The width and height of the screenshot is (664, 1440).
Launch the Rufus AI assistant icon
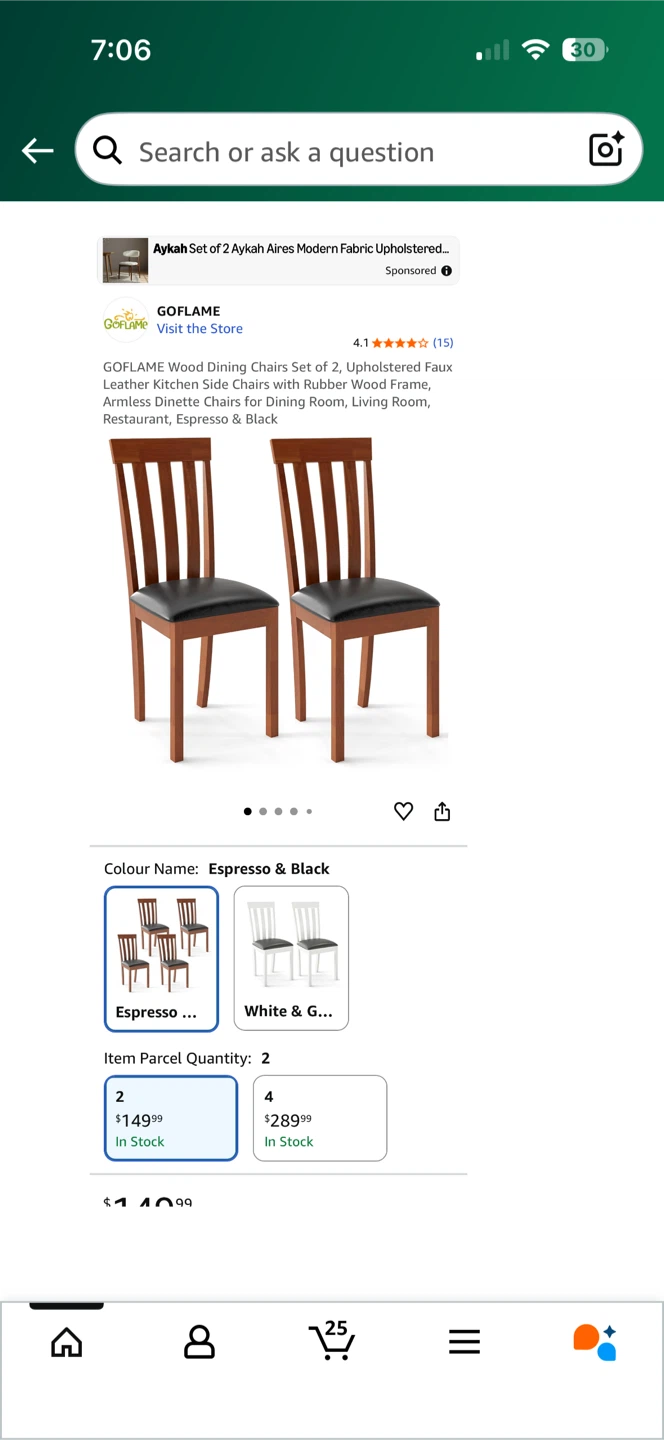[x=595, y=1342]
